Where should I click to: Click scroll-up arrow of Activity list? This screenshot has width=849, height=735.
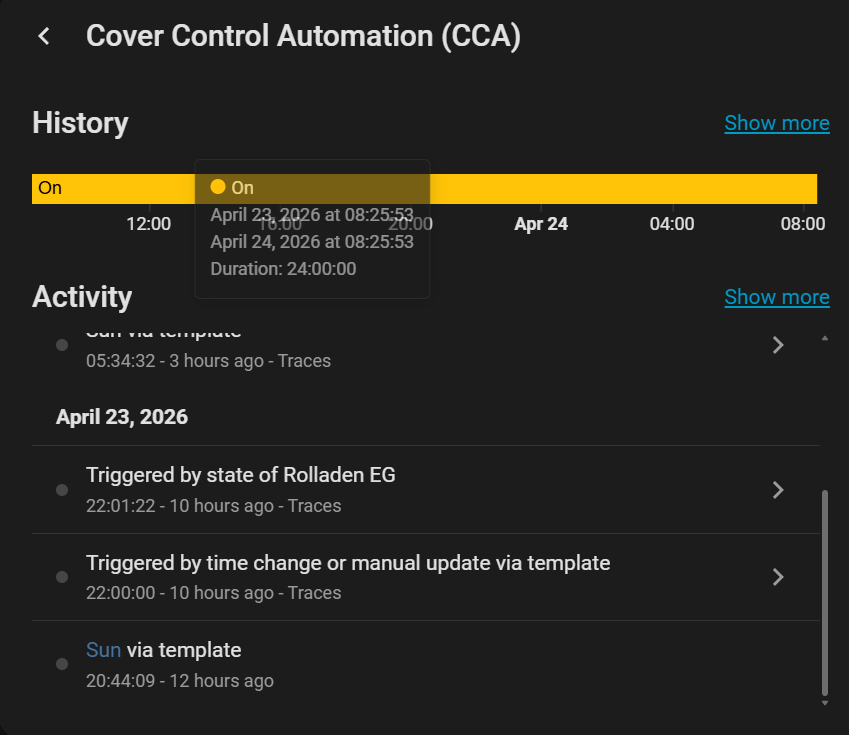coord(824,339)
